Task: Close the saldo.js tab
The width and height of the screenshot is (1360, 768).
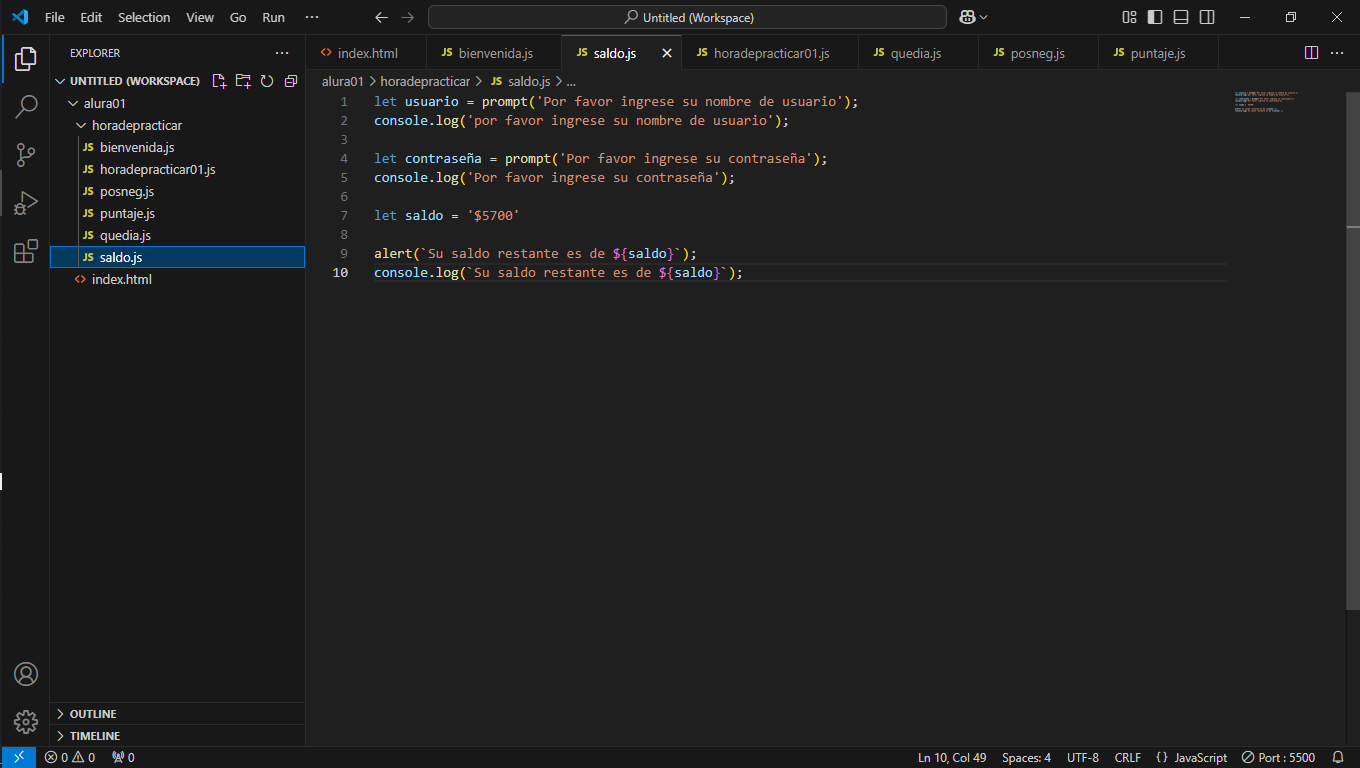Action: [667, 53]
